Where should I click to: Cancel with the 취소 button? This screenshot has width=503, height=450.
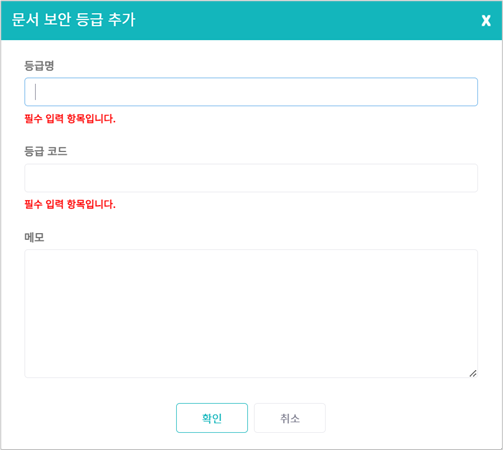click(290, 418)
